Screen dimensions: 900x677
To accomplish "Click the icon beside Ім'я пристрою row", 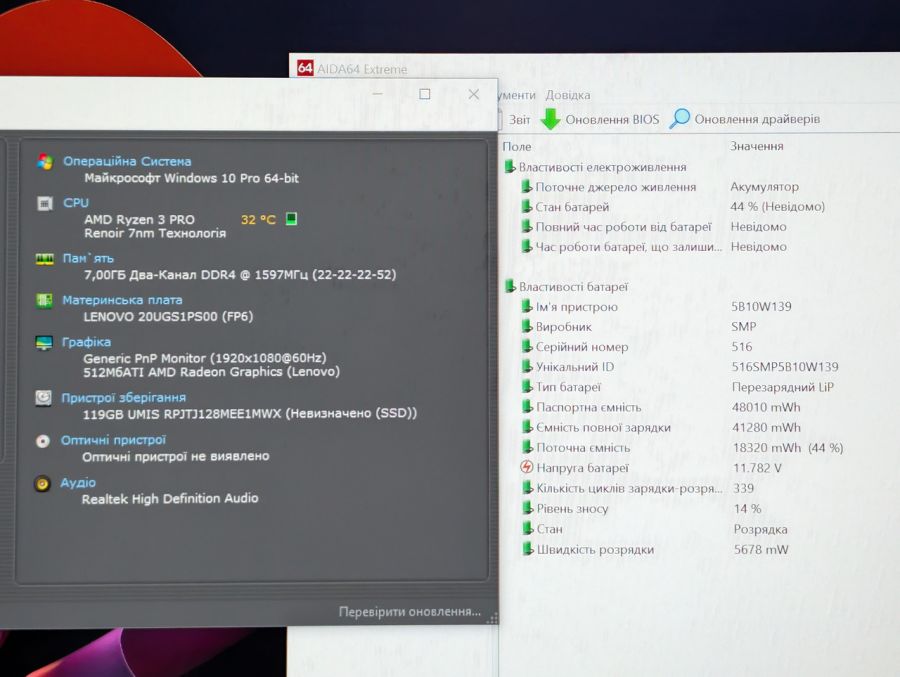I will (x=526, y=306).
